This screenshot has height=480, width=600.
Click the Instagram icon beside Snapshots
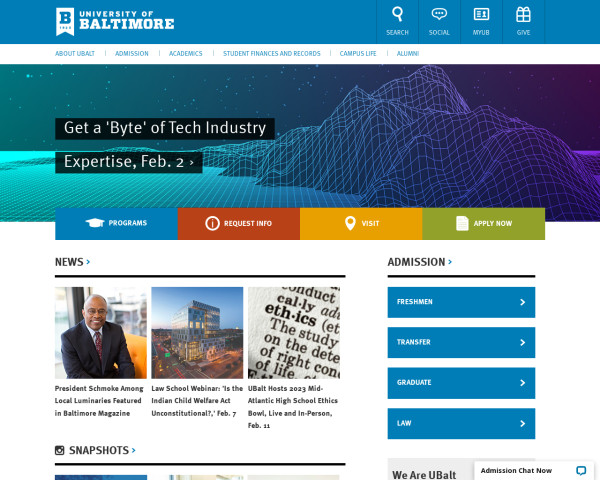click(60, 450)
